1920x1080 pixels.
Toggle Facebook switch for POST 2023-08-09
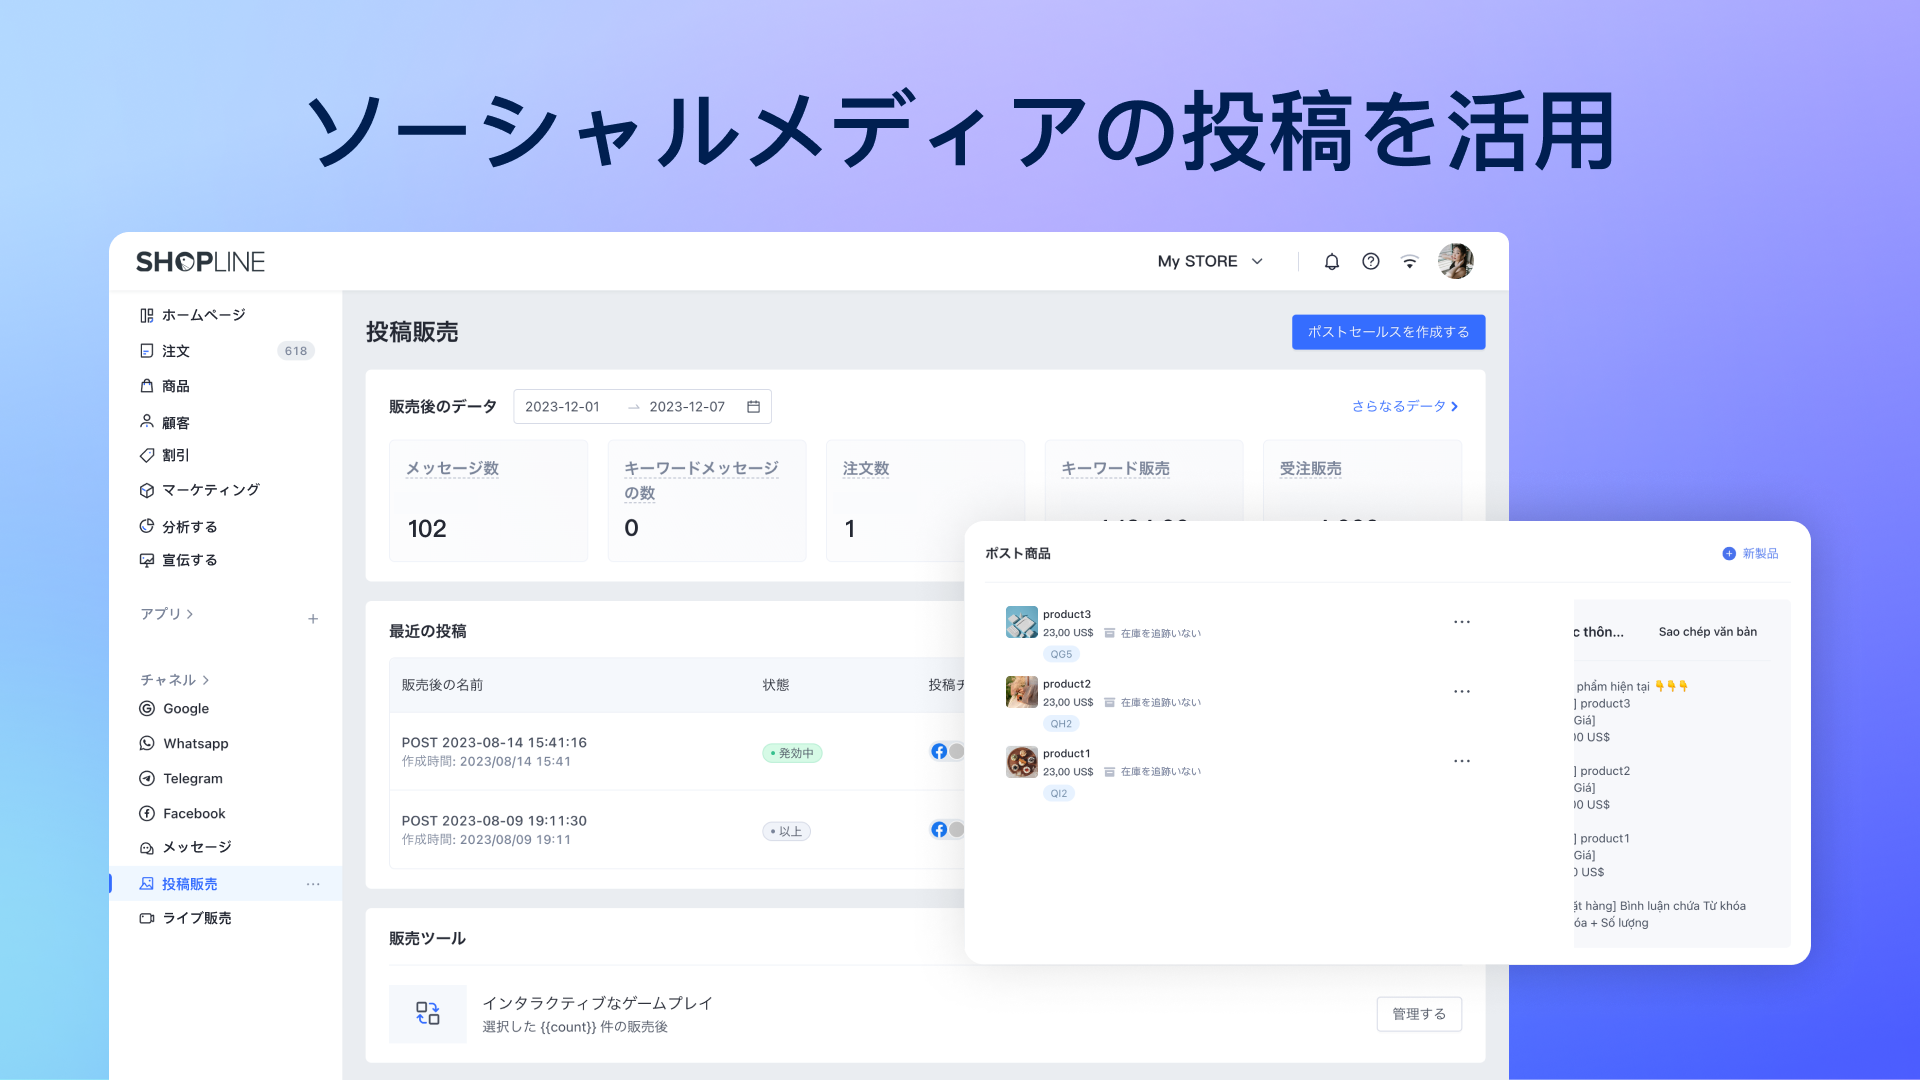coord(947,829)
